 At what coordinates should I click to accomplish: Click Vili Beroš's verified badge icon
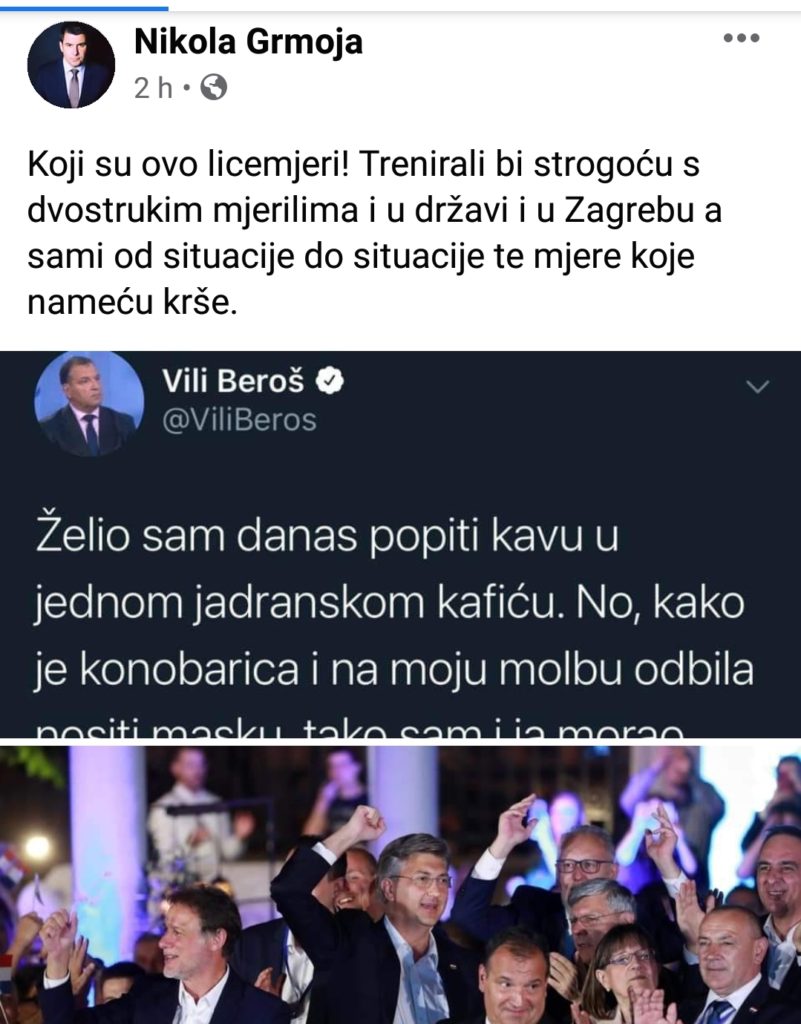(330, 381)
